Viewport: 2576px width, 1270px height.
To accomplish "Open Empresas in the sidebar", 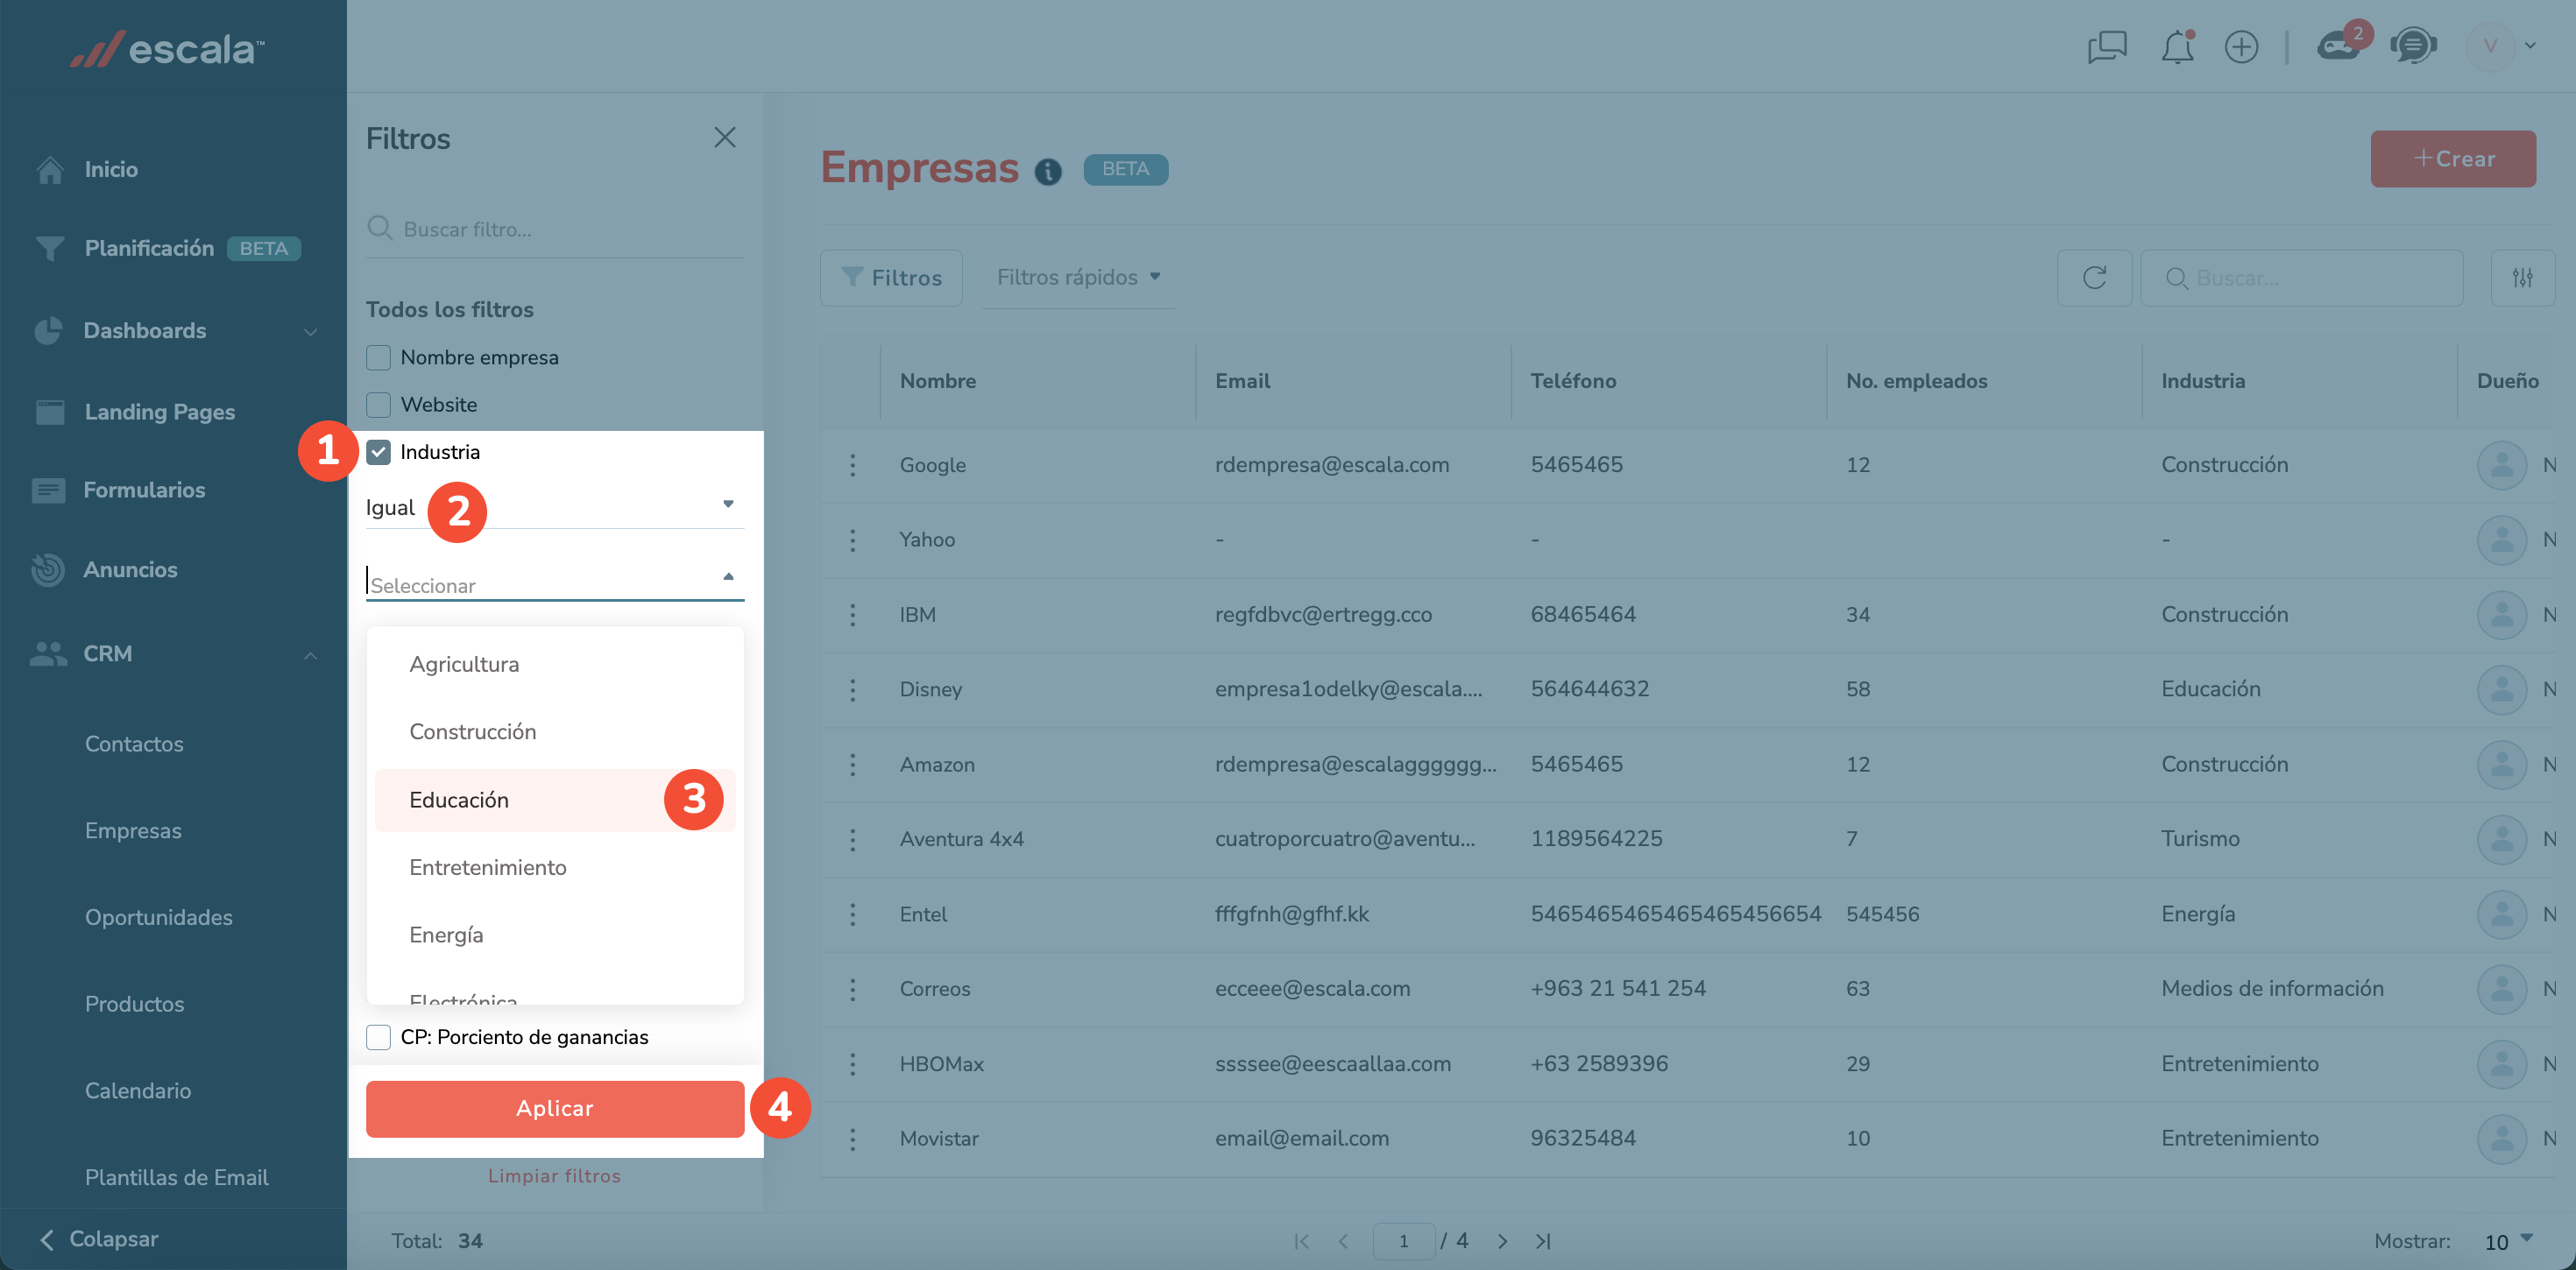I will 133,830.
